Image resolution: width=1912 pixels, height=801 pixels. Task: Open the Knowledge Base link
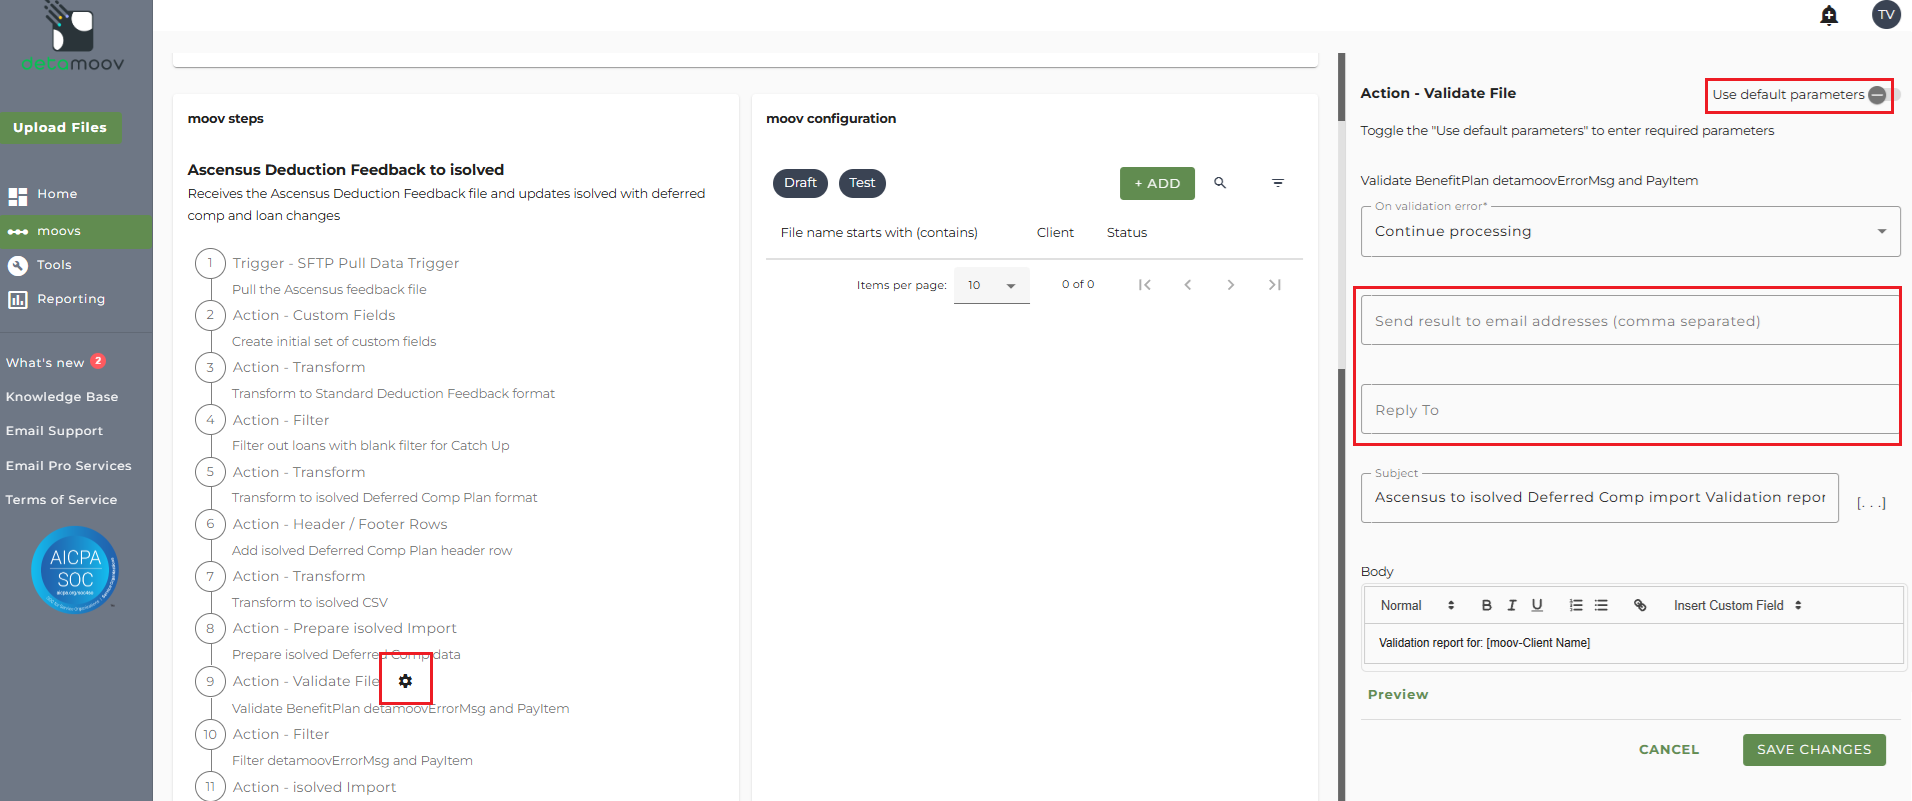(x=62, y=397)
